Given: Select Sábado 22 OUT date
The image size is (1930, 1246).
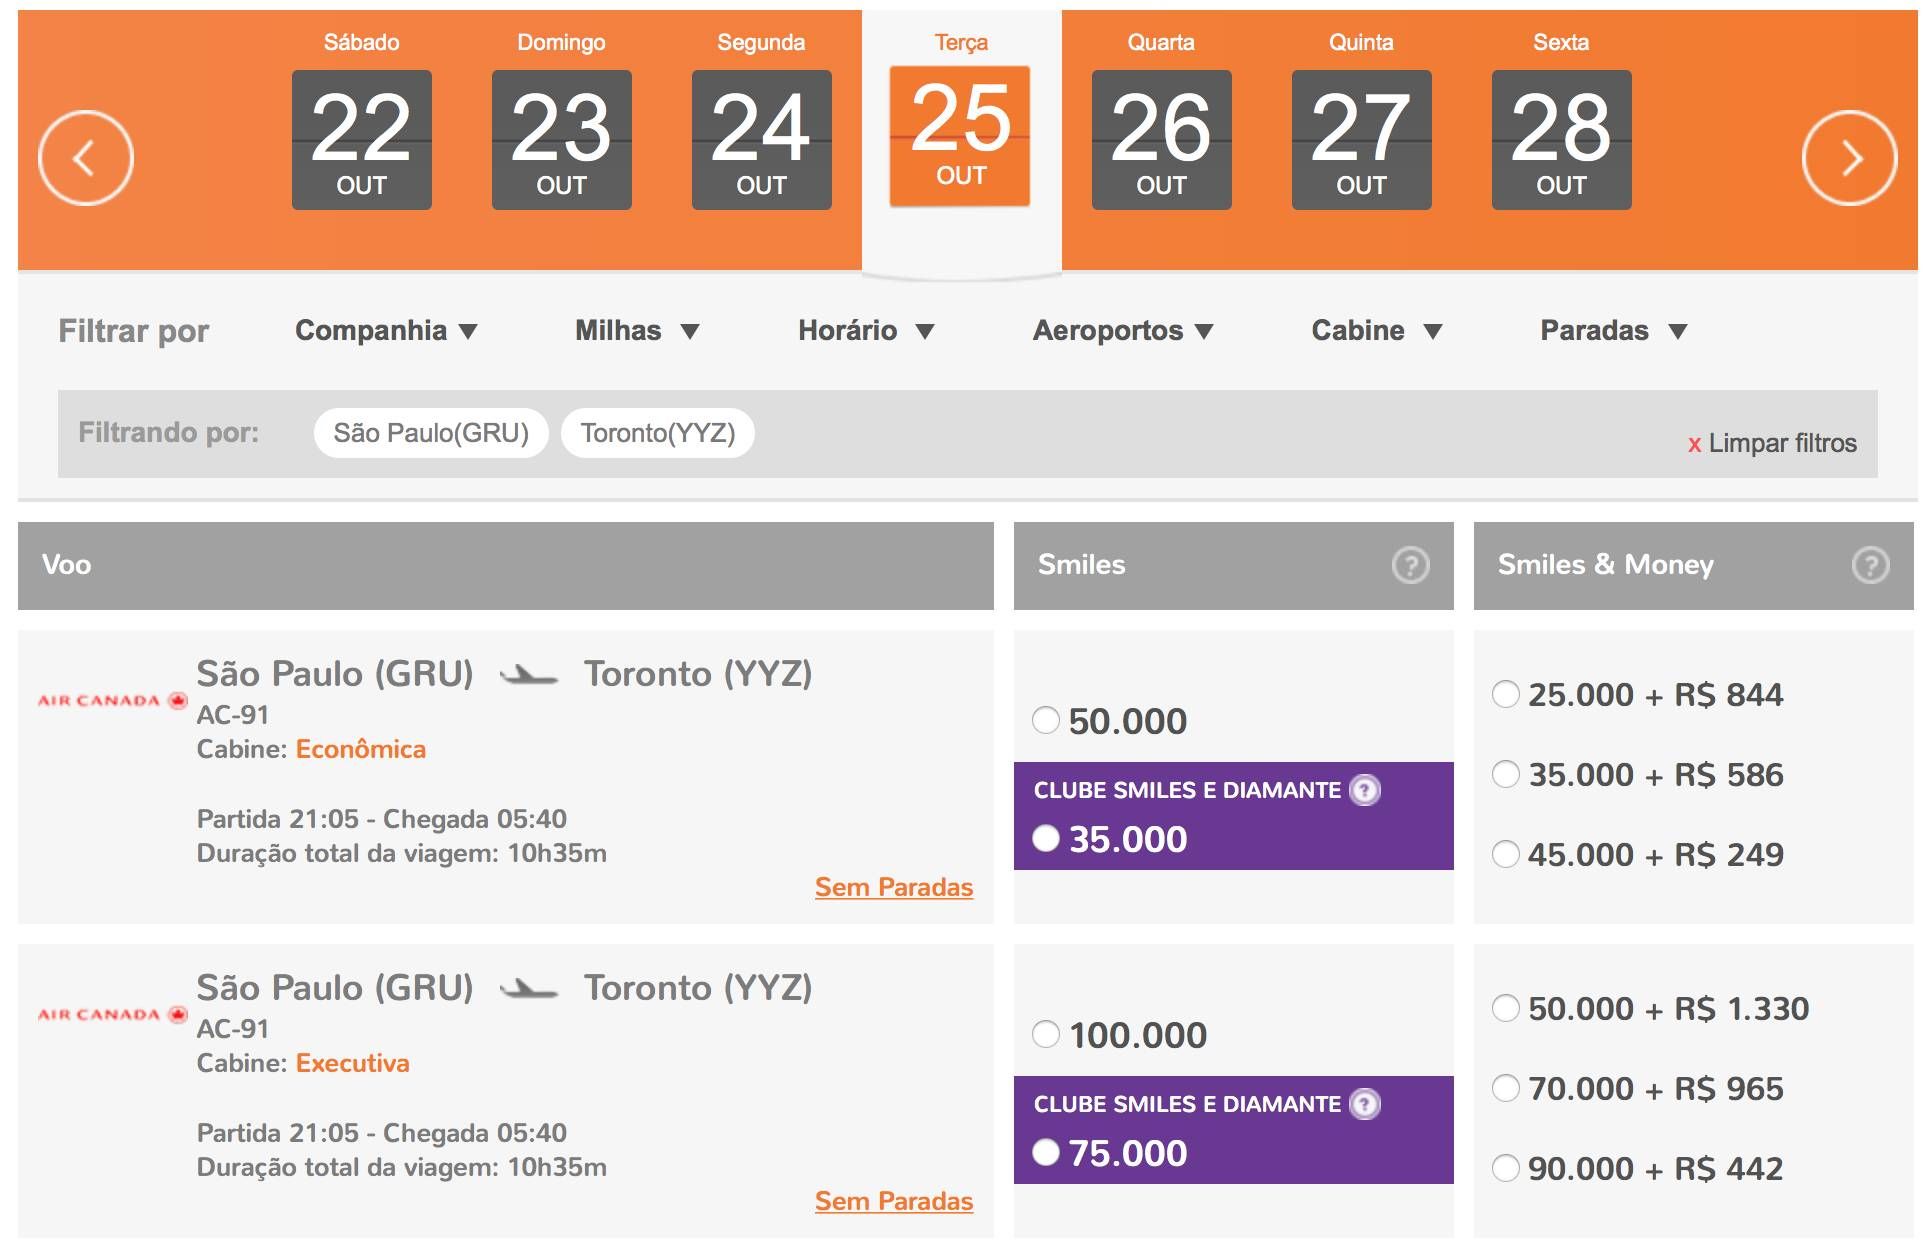Looking at the screenshot, I should click(361, 139).
